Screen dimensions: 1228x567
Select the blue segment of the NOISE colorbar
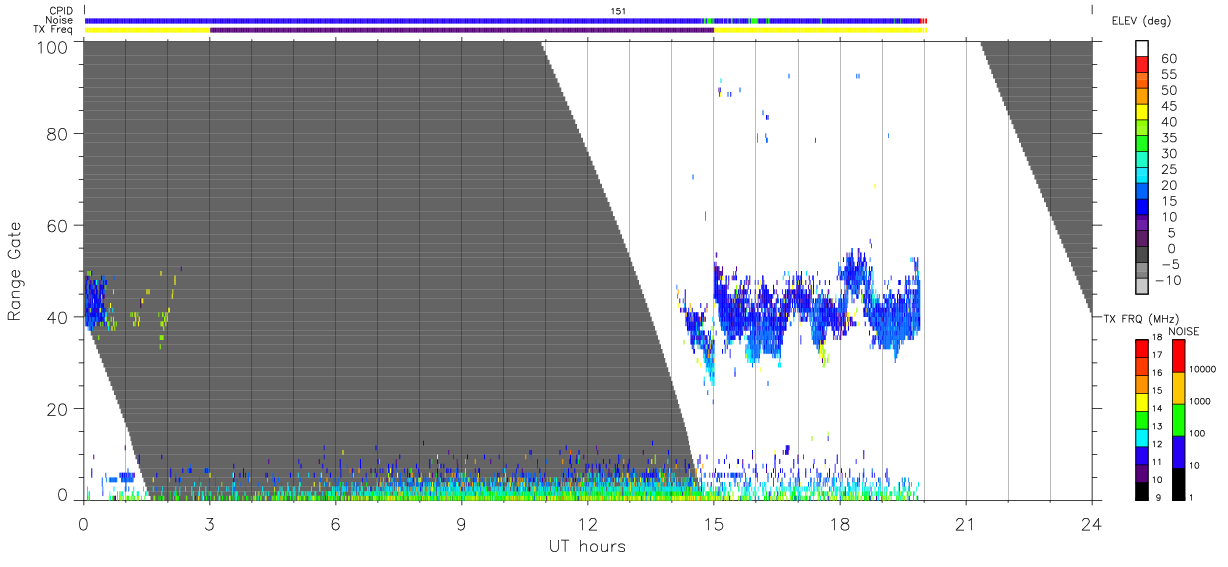[1178, 451]
